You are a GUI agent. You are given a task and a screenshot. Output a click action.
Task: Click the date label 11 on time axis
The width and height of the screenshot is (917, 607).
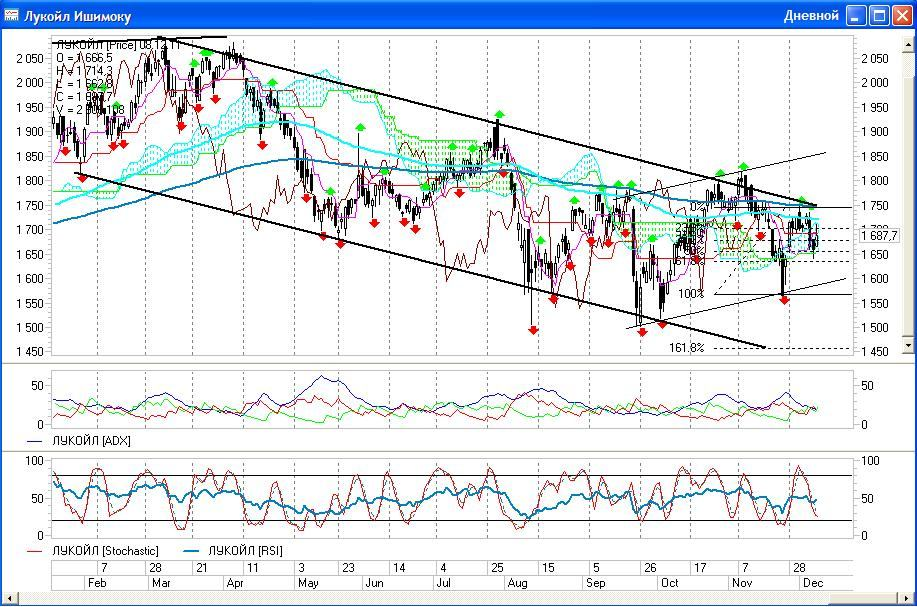click(x=252, y=568)
